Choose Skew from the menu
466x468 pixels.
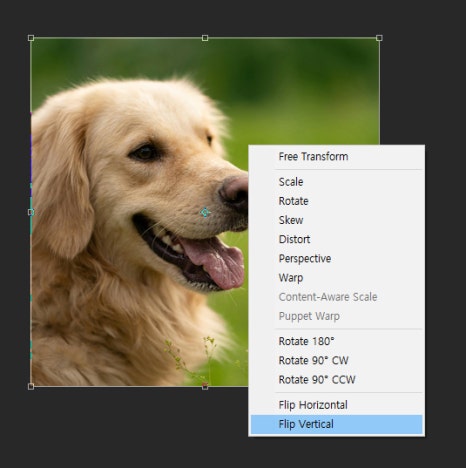point(336,220)
